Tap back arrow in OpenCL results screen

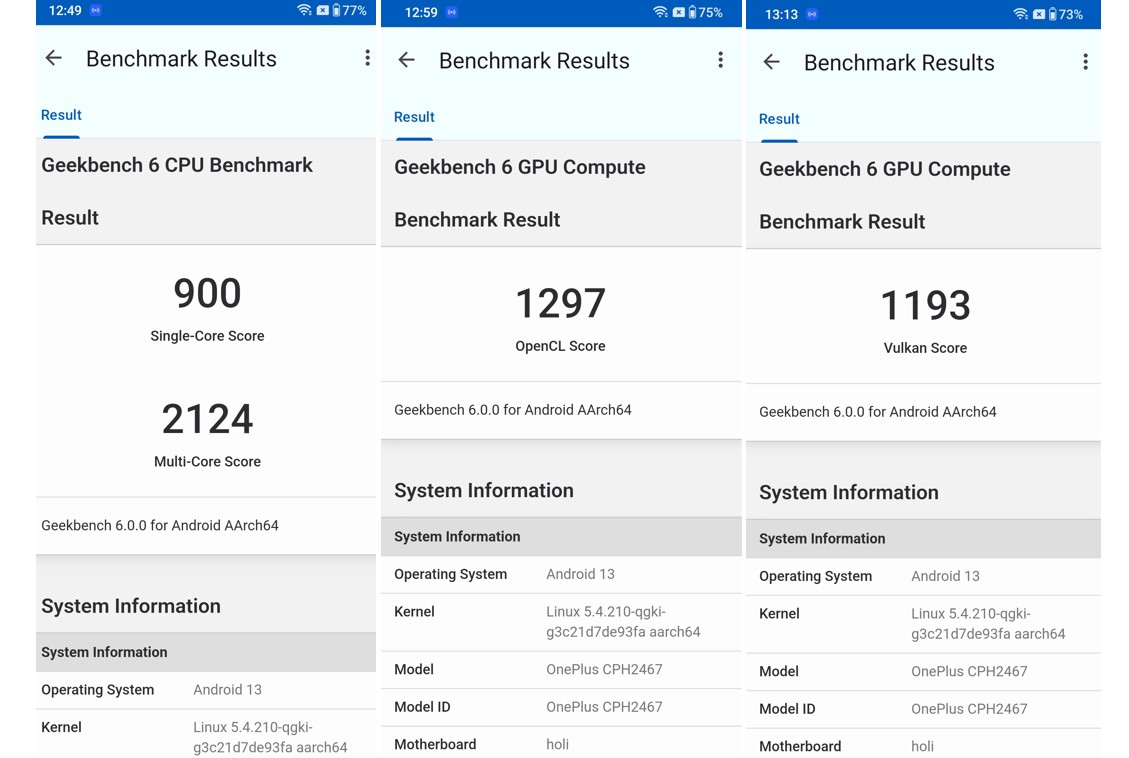click(x=407, y=60)
